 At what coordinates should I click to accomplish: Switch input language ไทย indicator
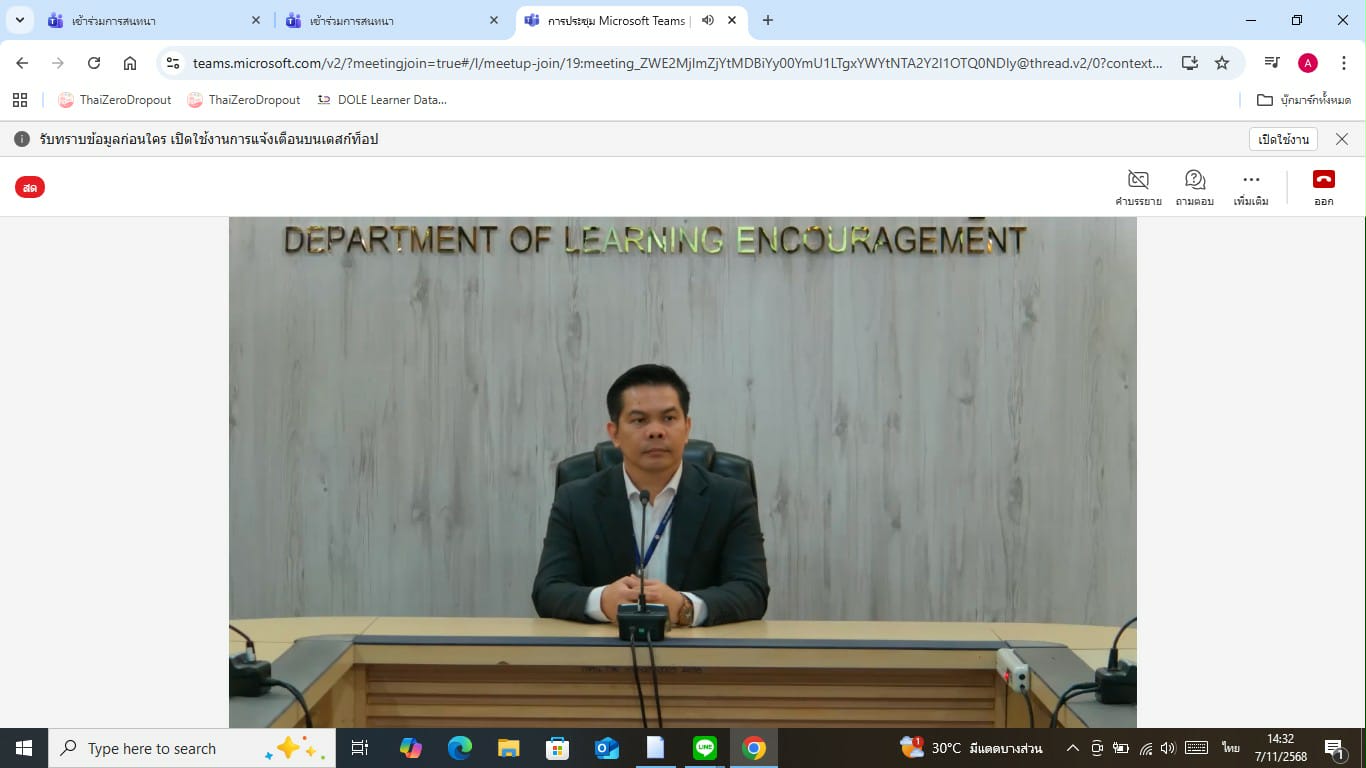[x=1230, y=748]
